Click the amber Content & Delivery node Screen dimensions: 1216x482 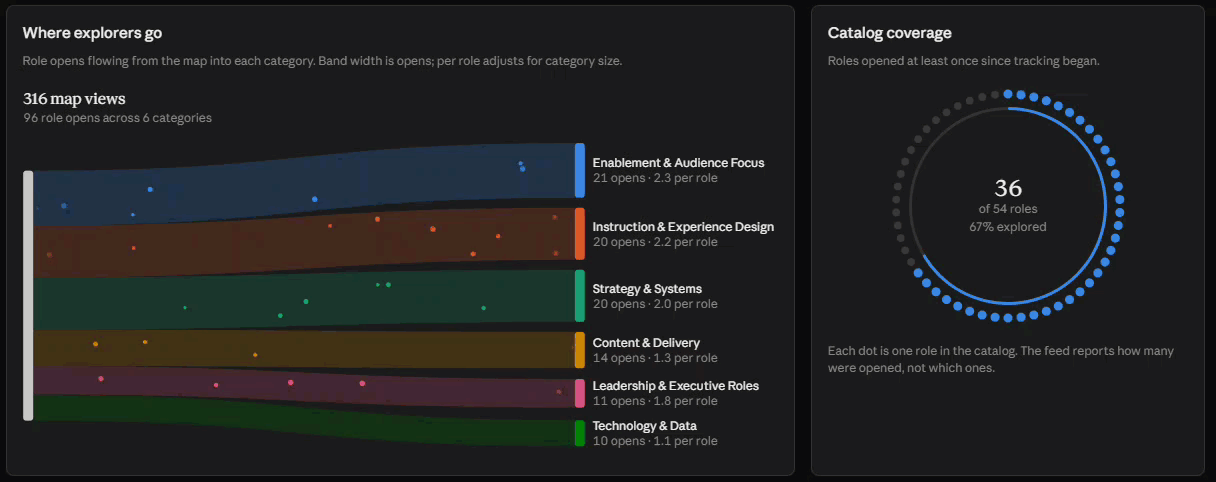pos(580,350)
